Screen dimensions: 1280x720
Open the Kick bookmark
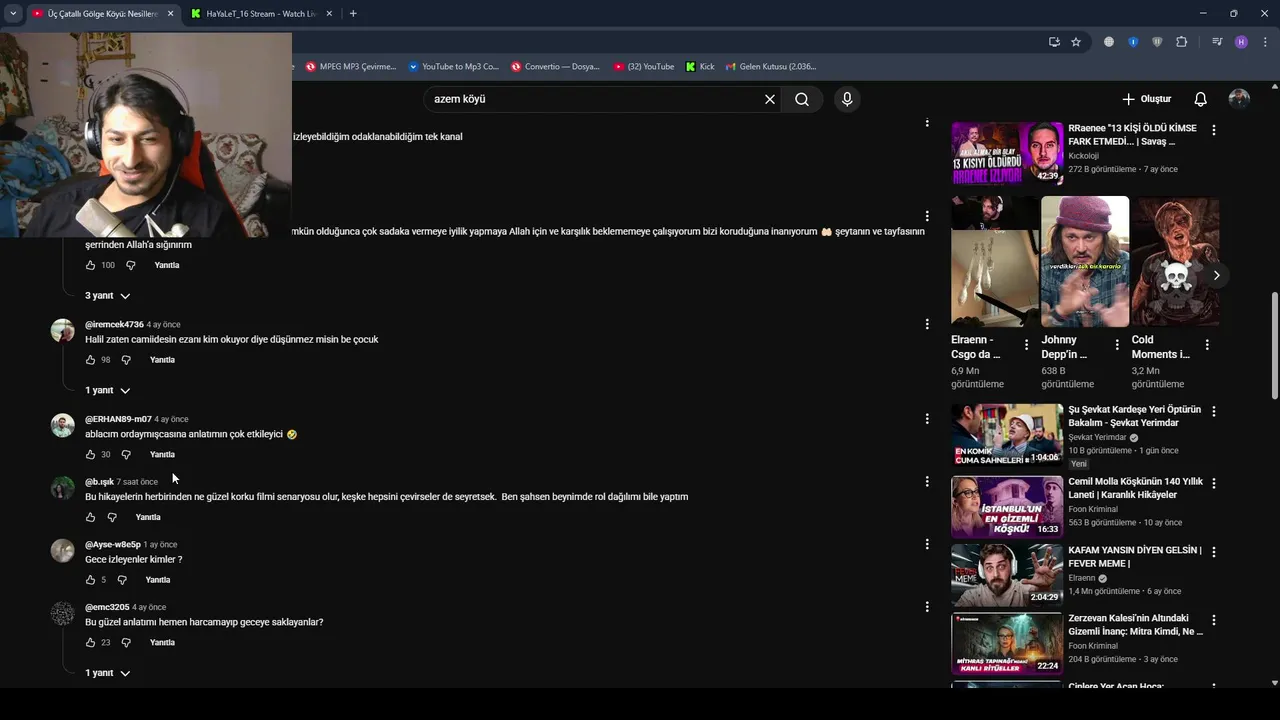[x=700, y=67]
